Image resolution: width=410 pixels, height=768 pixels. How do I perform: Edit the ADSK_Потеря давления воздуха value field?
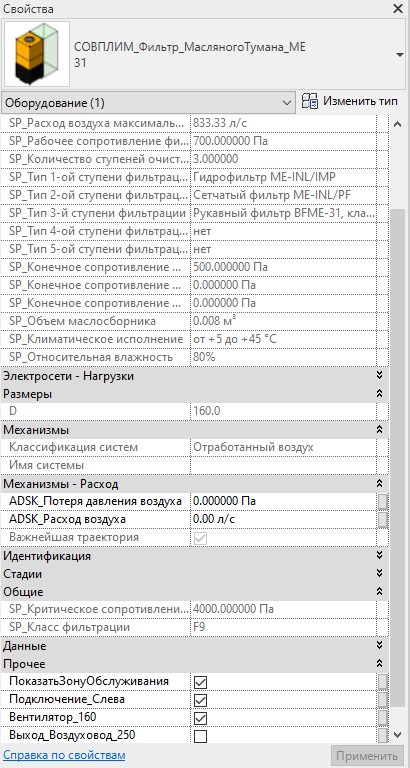[283, 501]
